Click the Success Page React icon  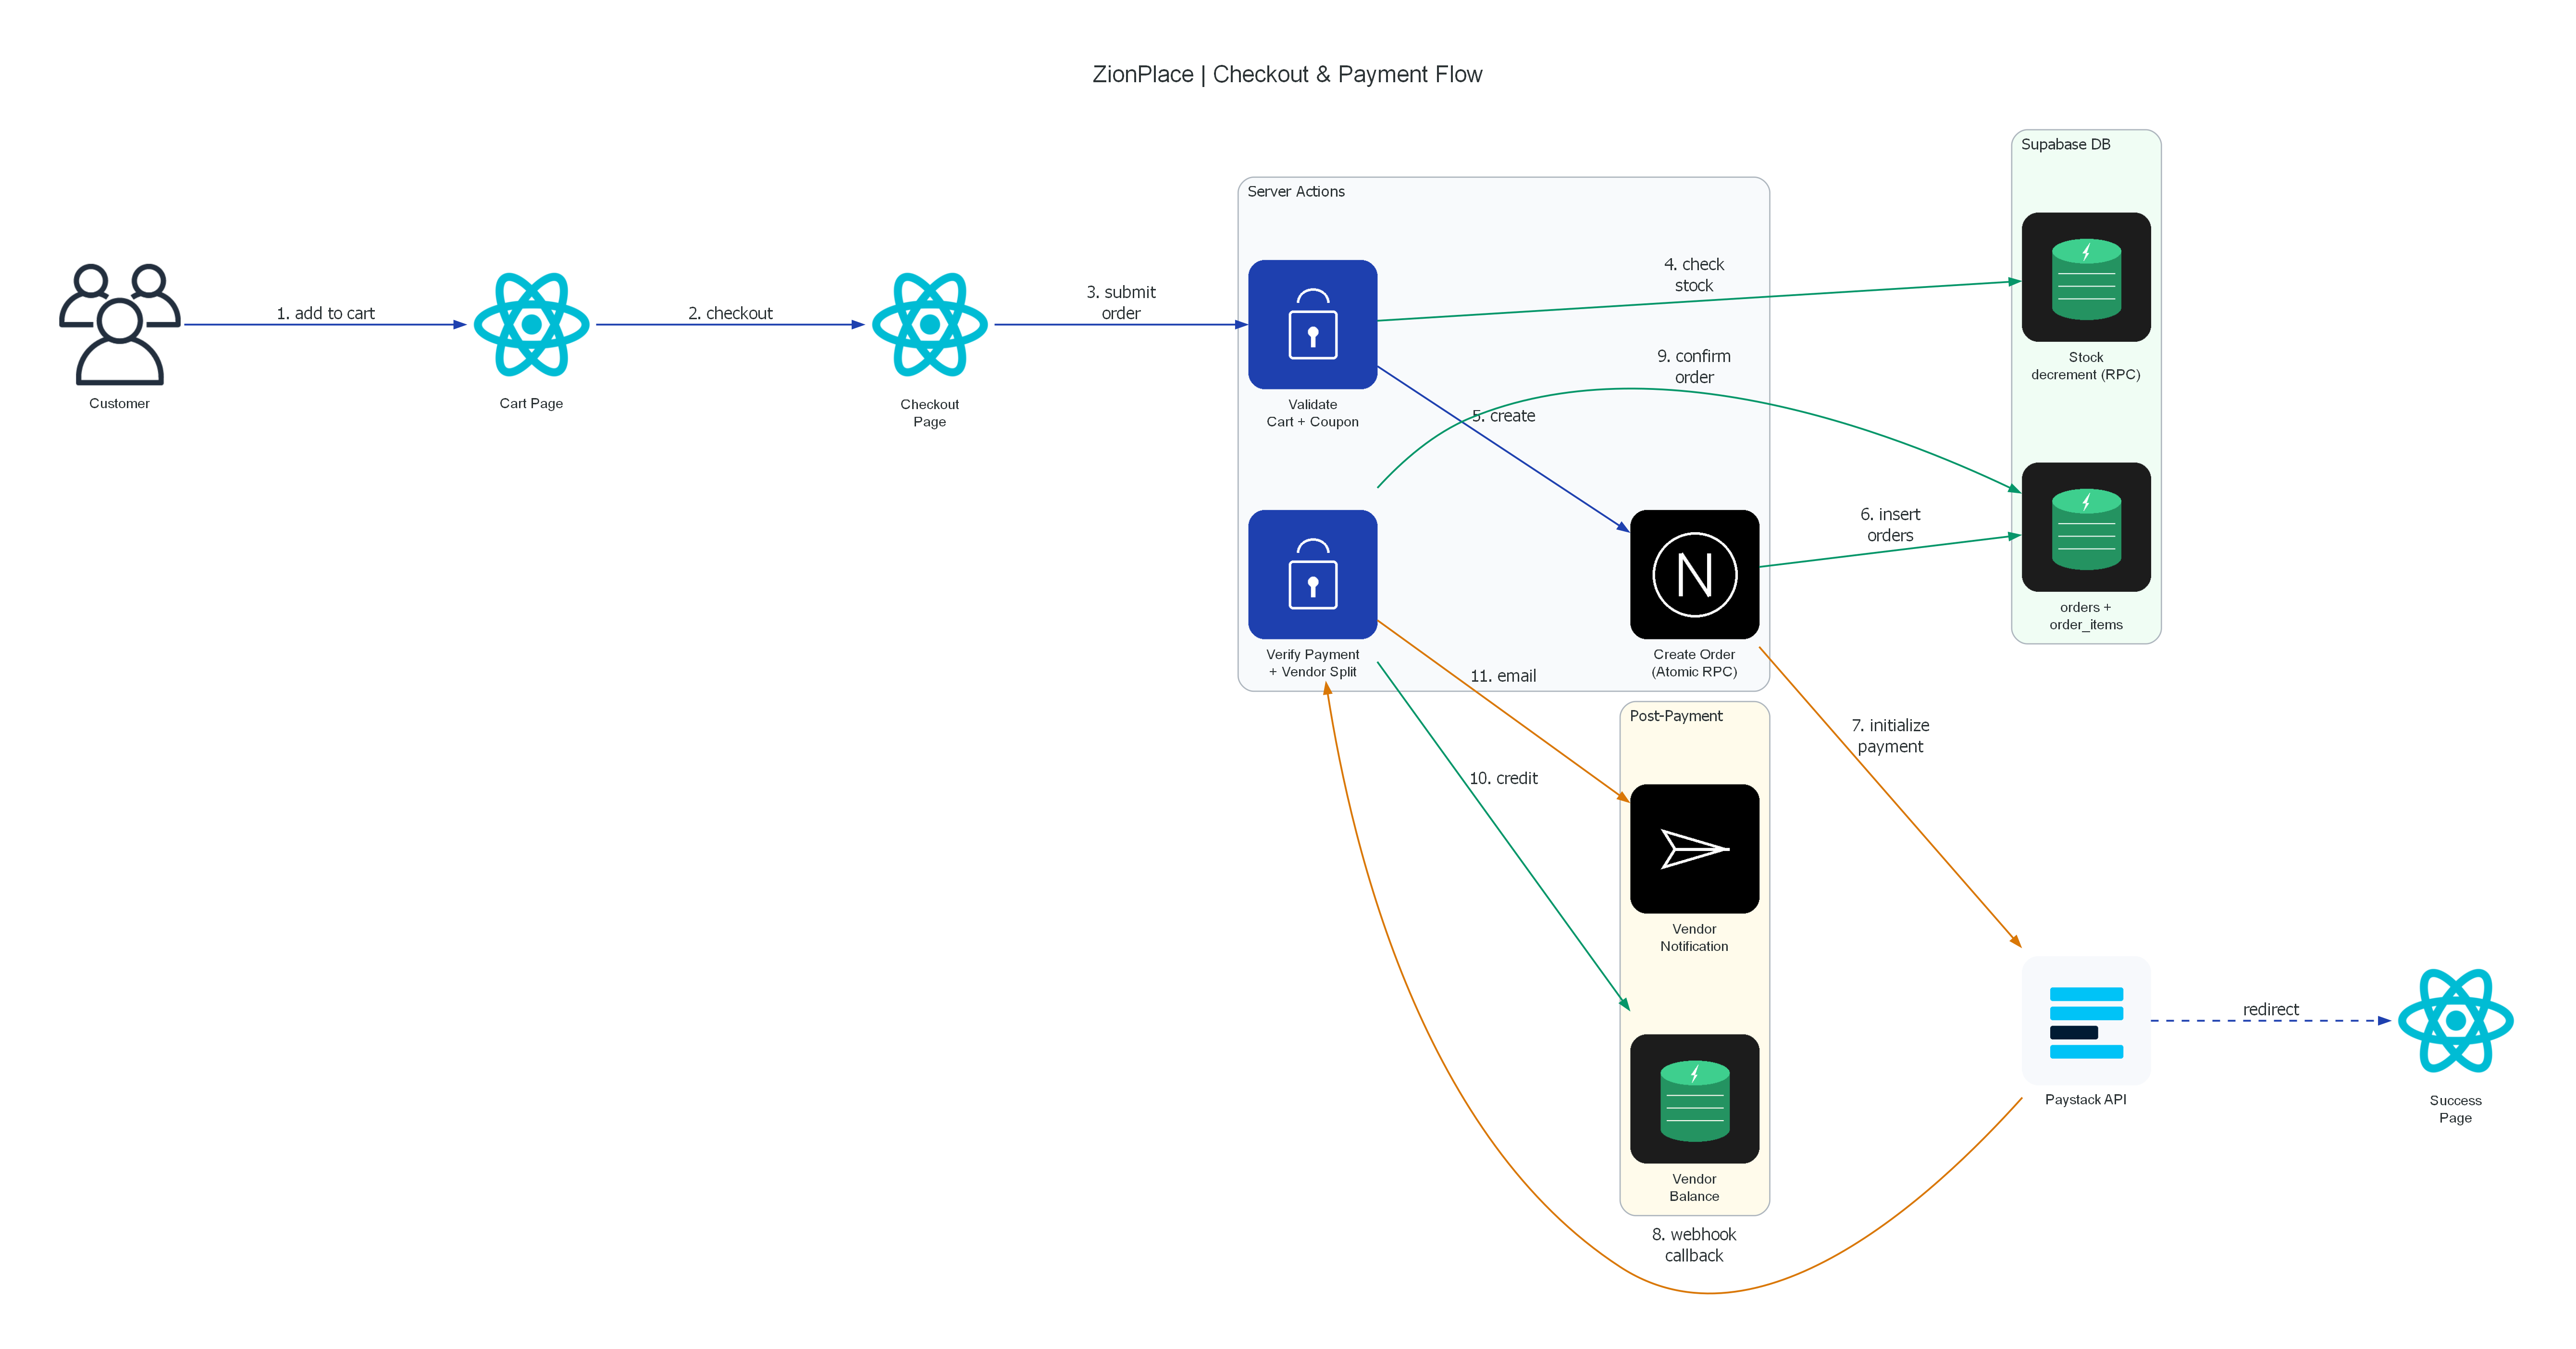[x=2455, y=1021]
